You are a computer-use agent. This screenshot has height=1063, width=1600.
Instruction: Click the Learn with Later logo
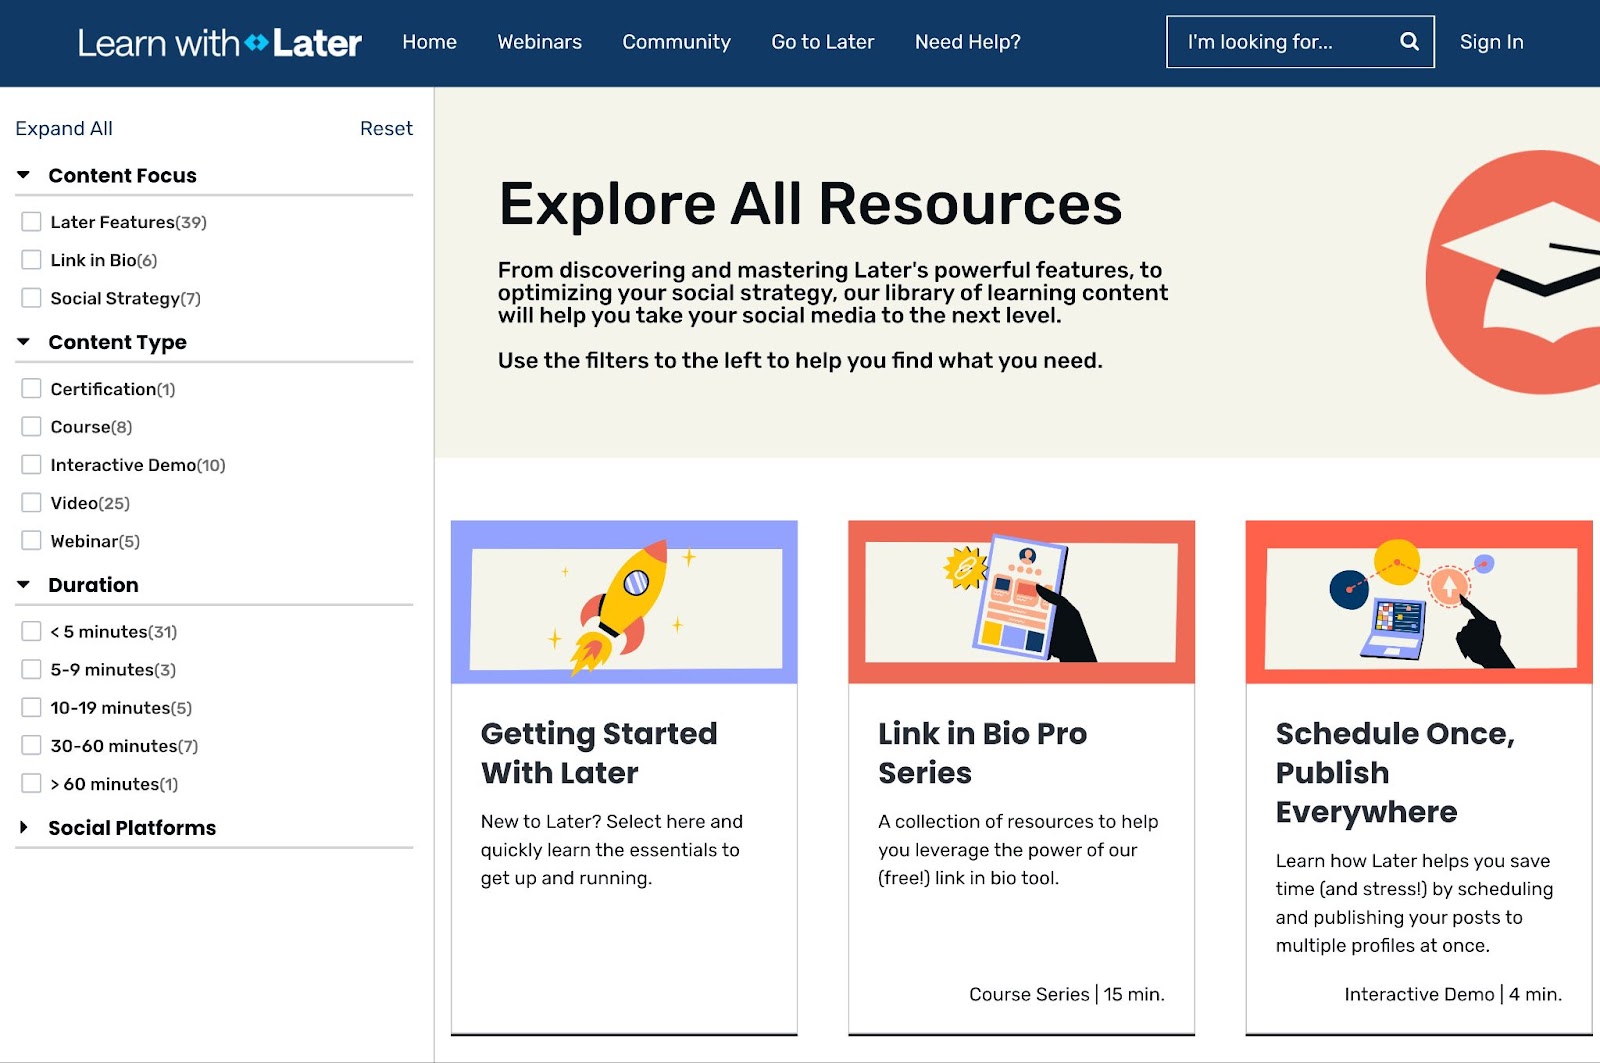(219, 43)
